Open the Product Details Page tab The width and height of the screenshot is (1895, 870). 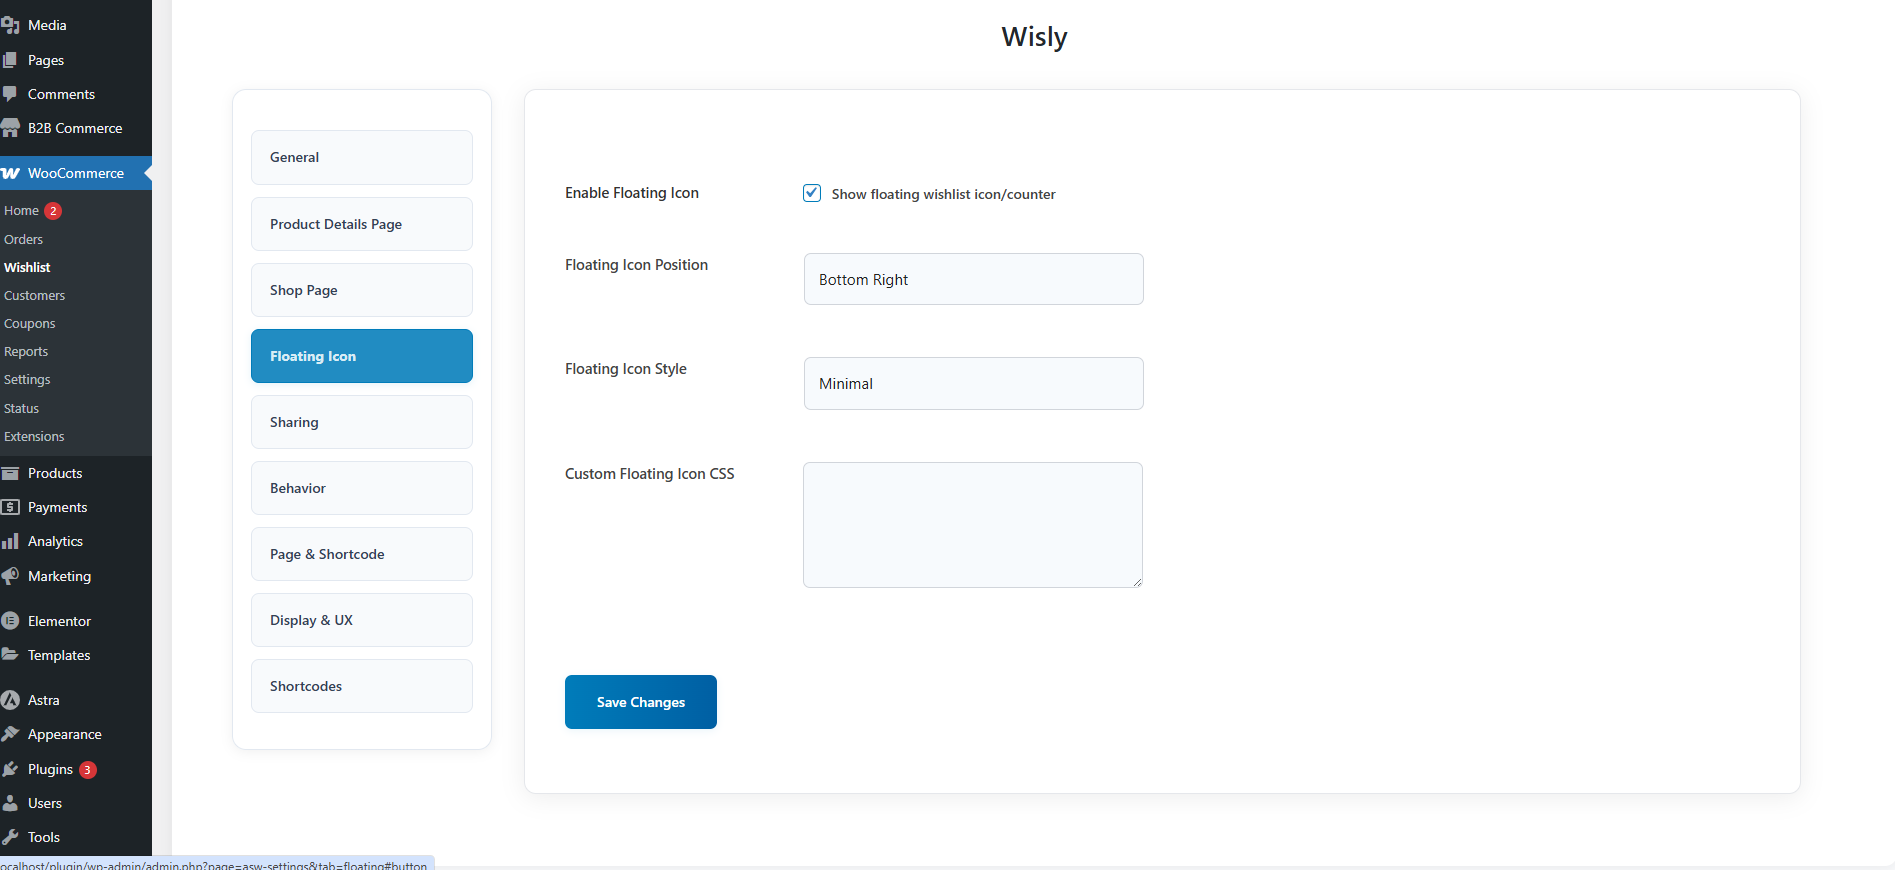click(361, 224)
